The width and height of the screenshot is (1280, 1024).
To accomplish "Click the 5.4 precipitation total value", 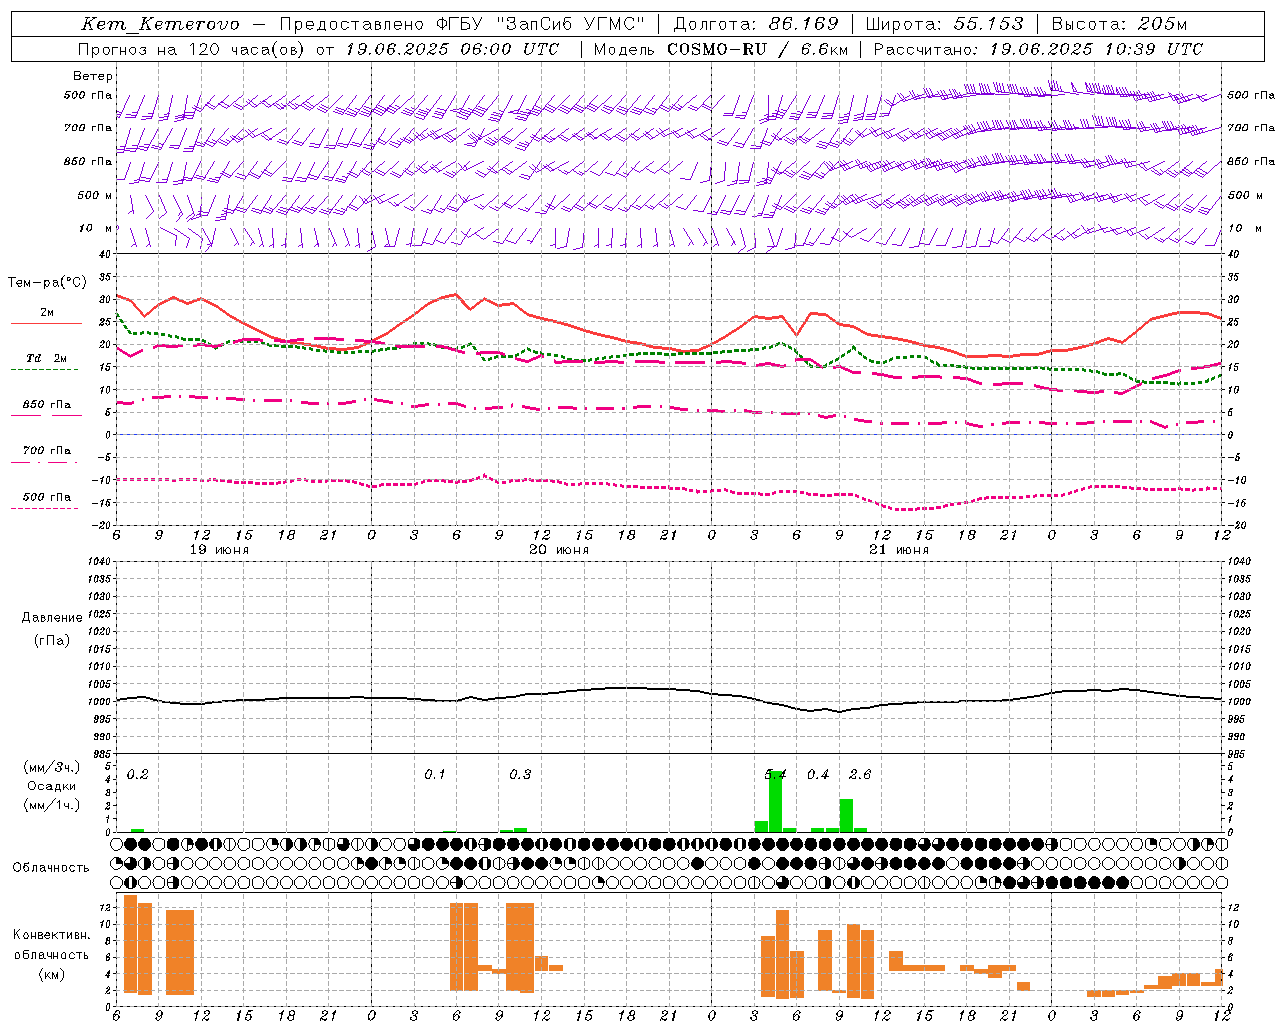I will pos(776,775).
